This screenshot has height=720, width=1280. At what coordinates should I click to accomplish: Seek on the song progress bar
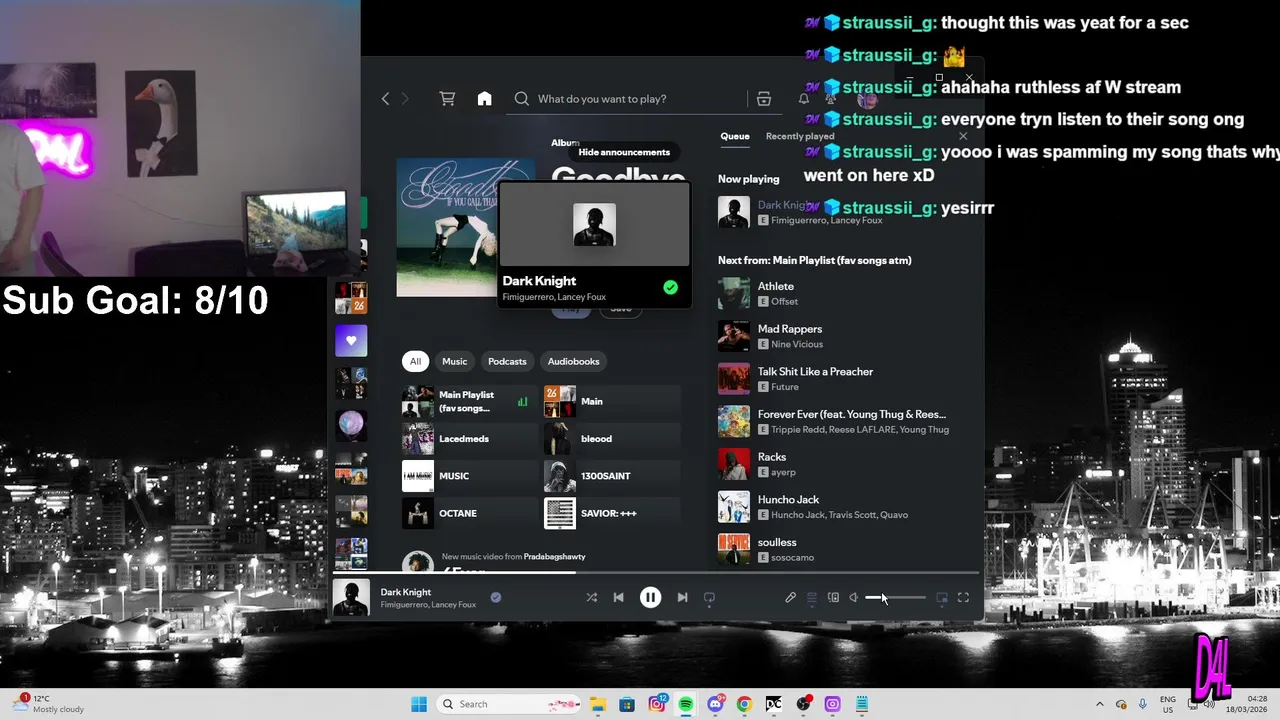tap(655, 573)
